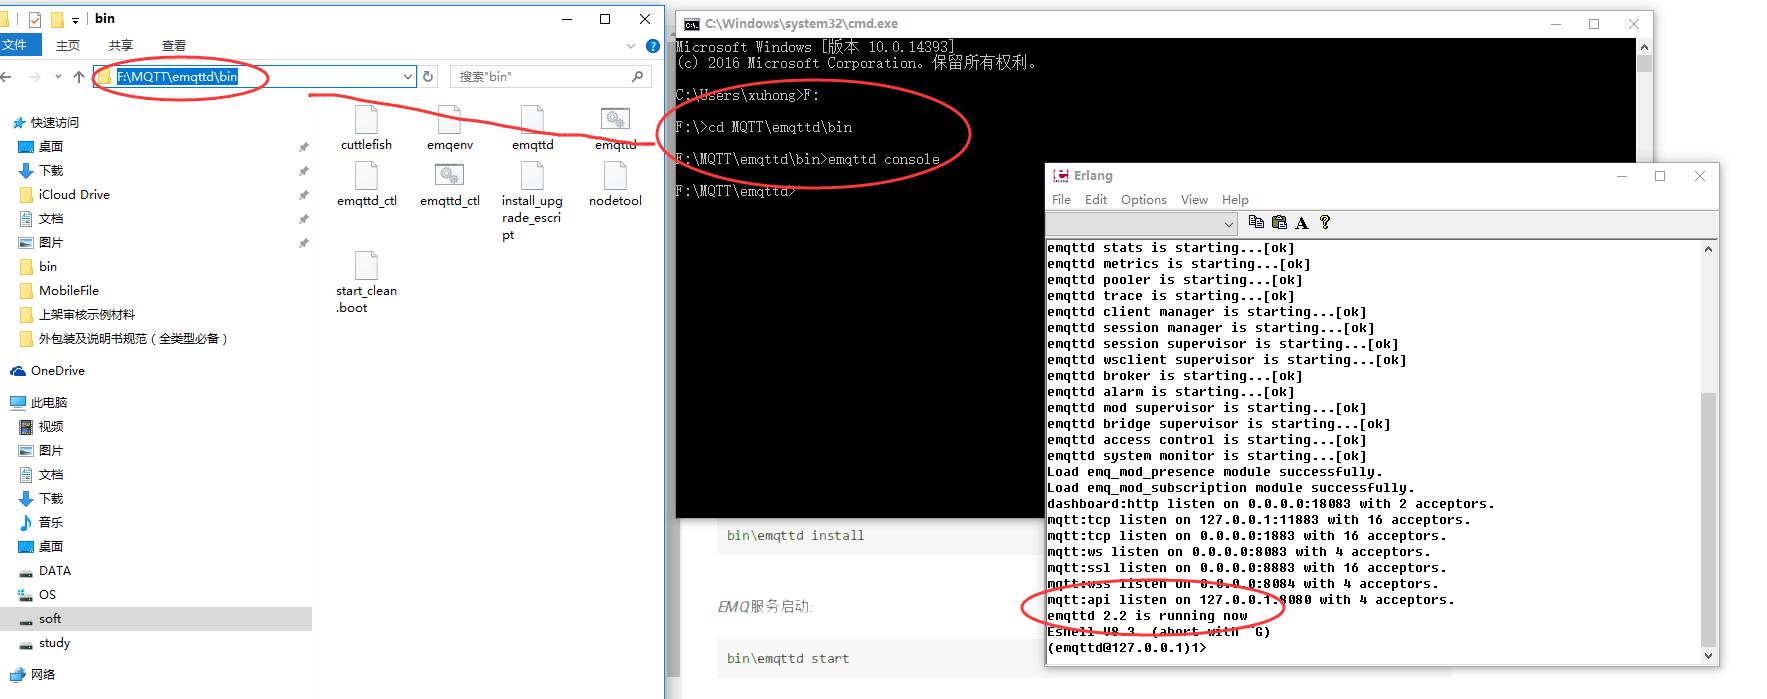Select the emqttd file with blank icon
This screenshot has height=699, width=1767.
(533, 128)
